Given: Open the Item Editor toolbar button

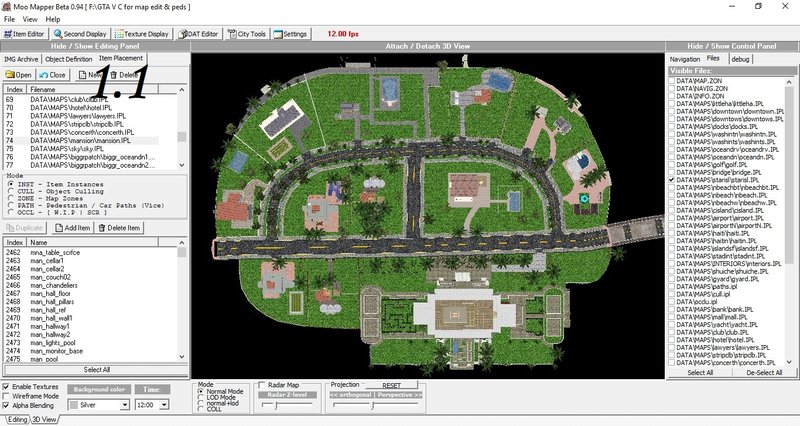Looking at the screenshot, I should tap(24, 34).
